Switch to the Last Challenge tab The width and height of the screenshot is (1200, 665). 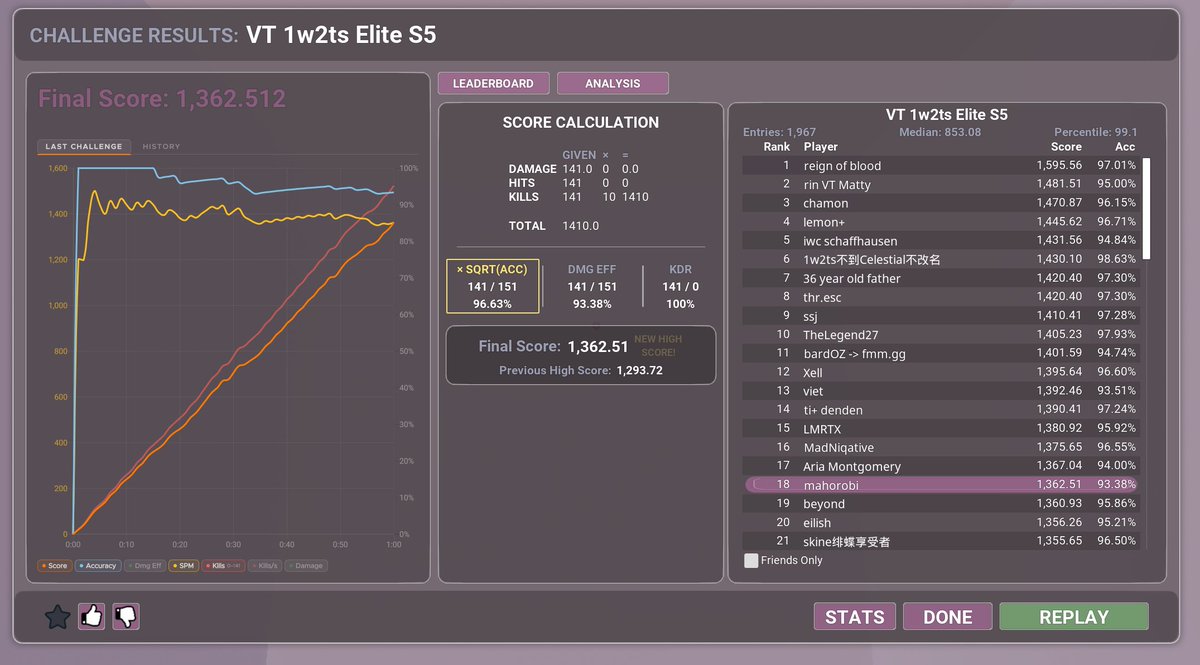tap(84, 147)
